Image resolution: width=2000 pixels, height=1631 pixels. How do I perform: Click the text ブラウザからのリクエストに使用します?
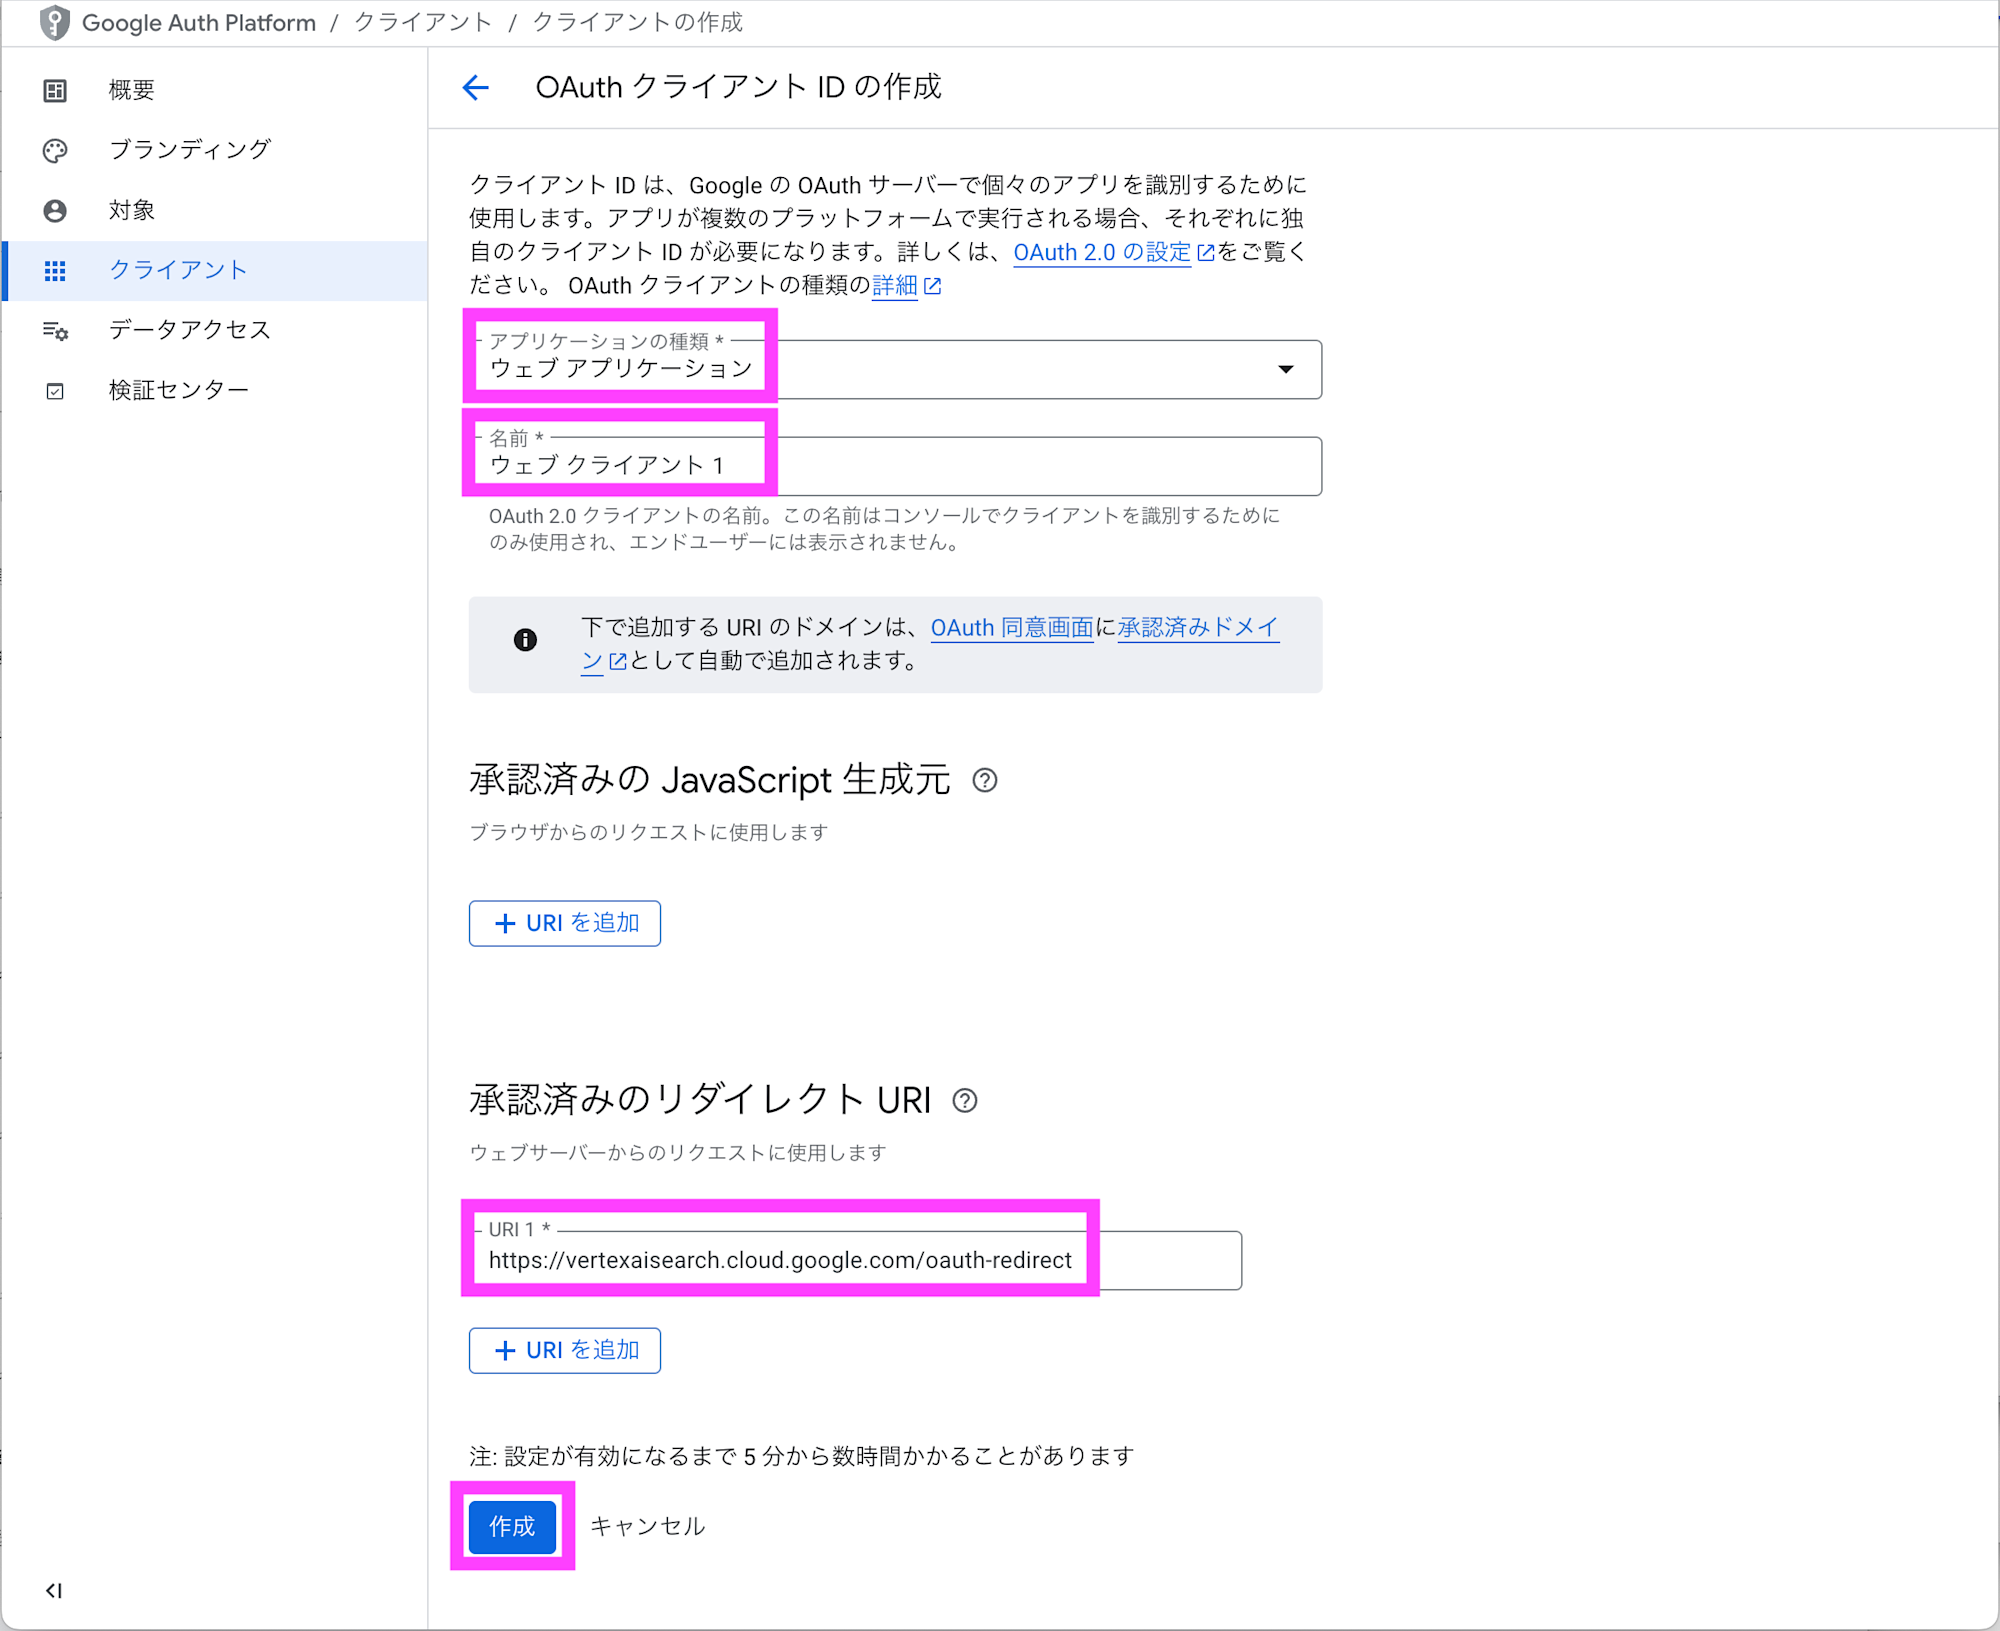click(649, 832)
